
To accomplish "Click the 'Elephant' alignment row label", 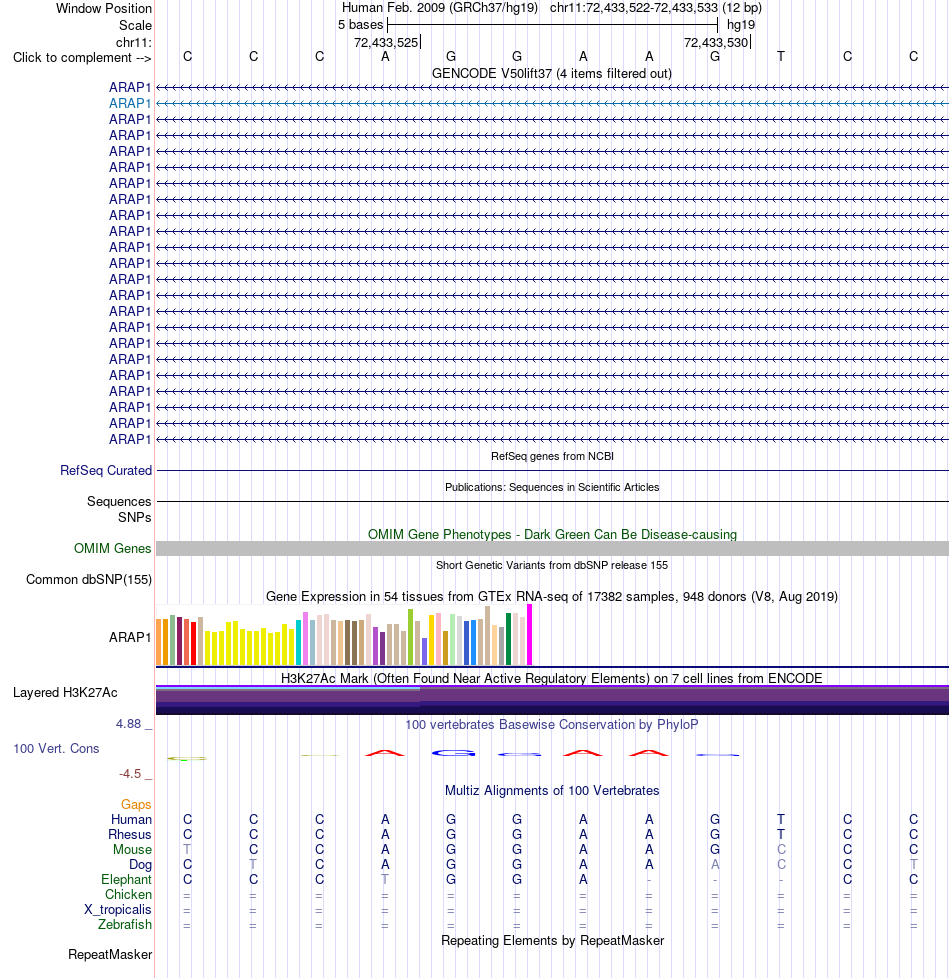I will tap(127, 879).
